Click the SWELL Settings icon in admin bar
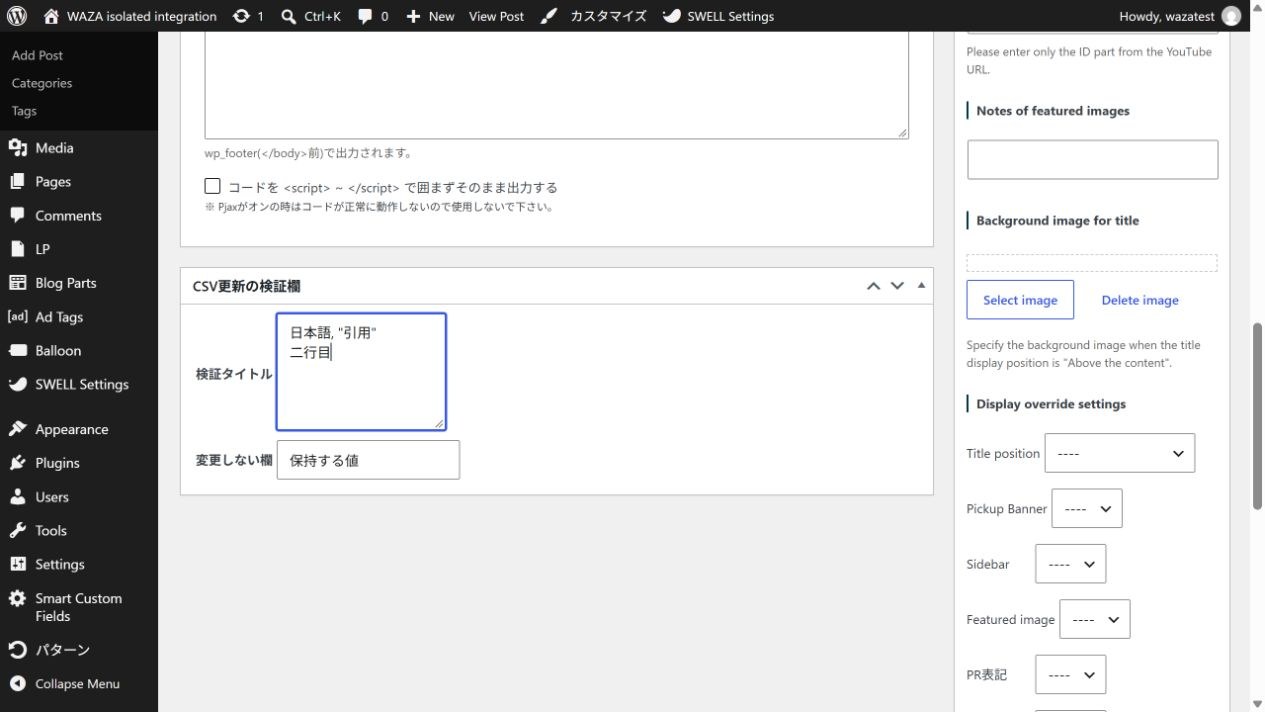 point(672,16)
